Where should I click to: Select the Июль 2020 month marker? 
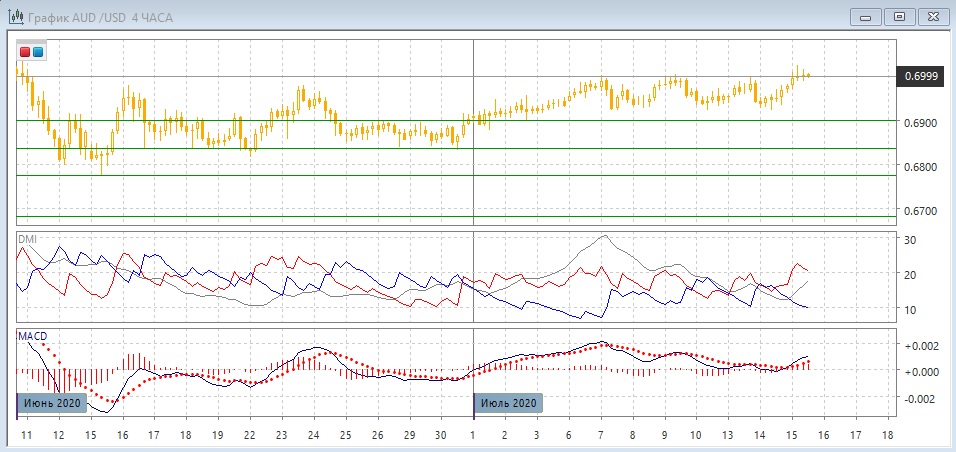pos(509,403)
